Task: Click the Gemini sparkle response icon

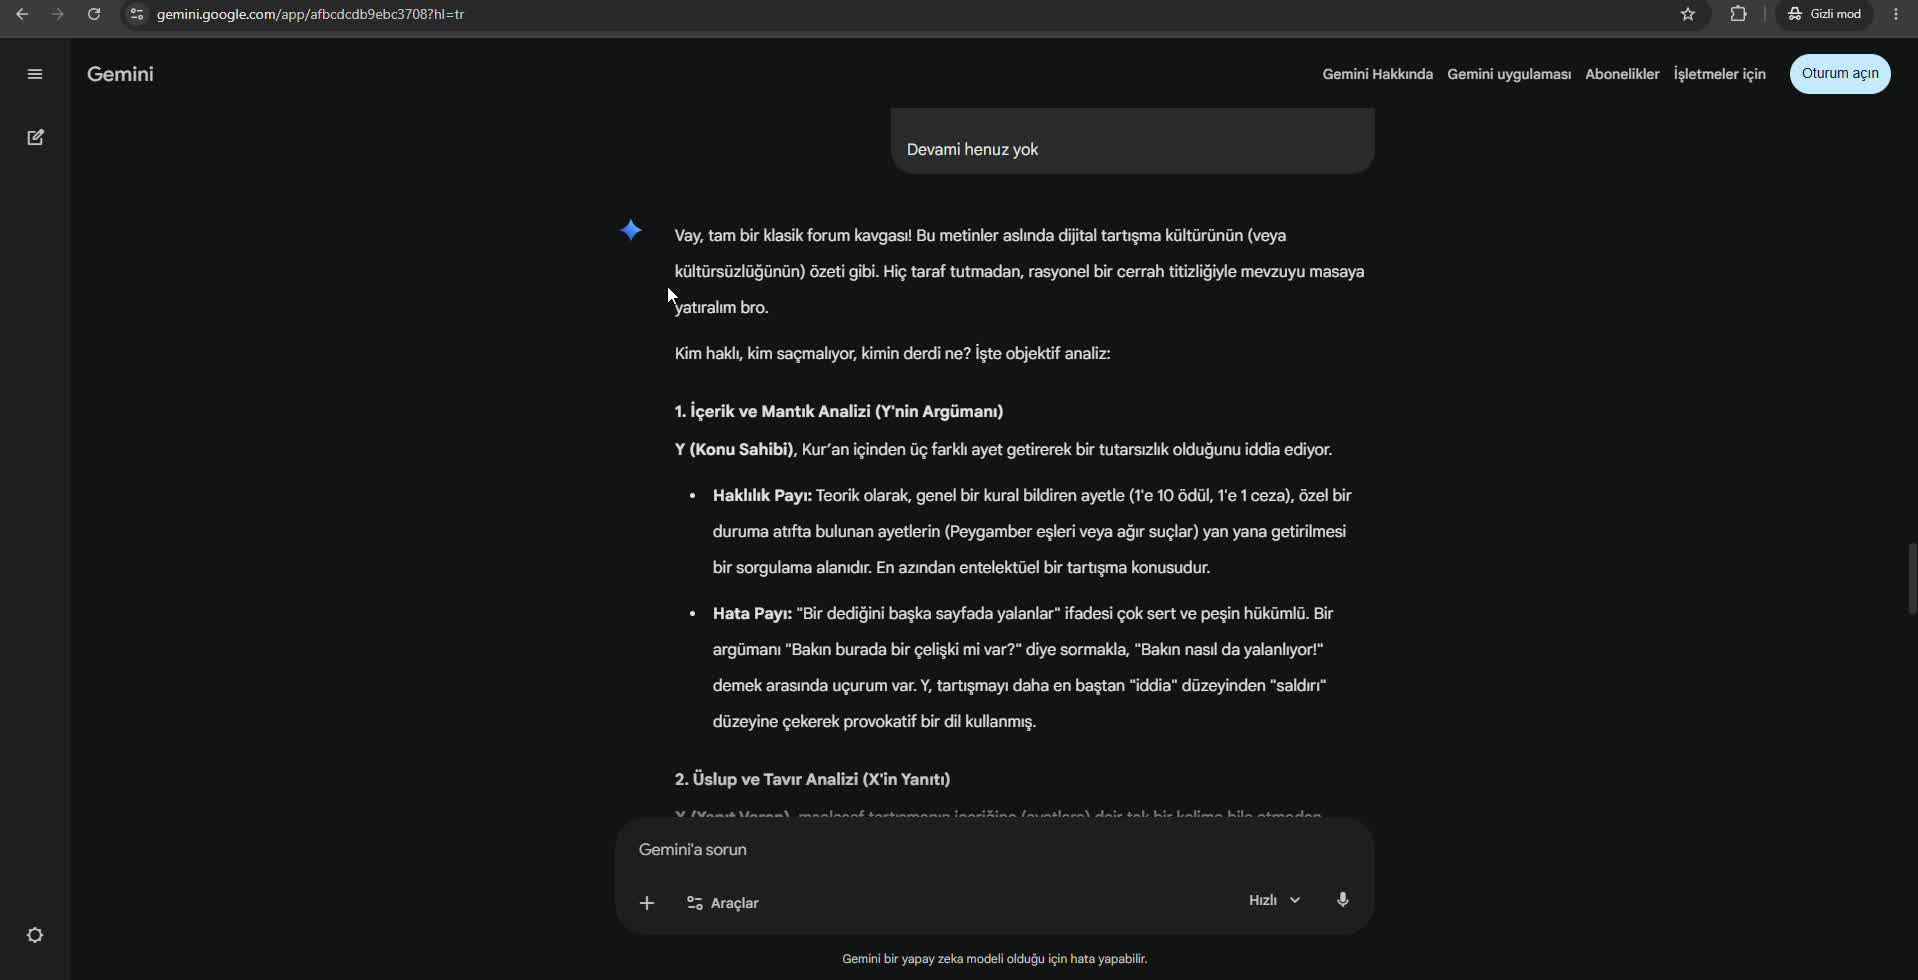Action: tap(631, 231)
